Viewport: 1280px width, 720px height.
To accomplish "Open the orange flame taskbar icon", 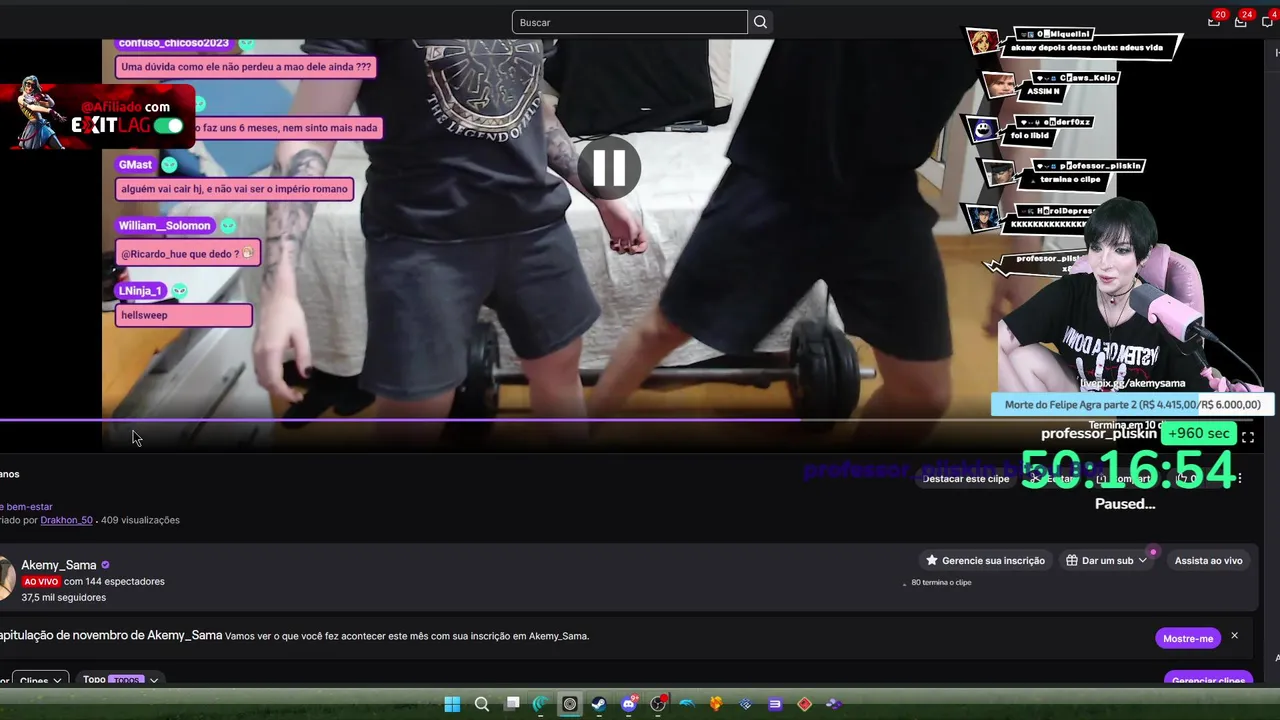I will [x=716, y=704].
